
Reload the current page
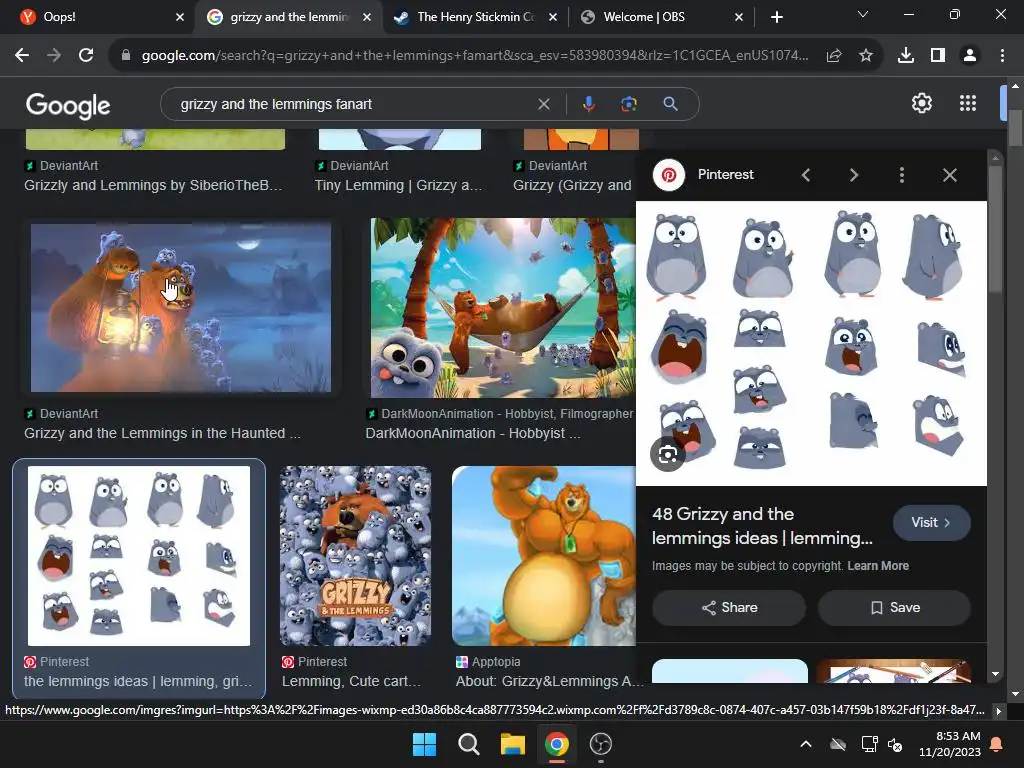pos(86,56)
